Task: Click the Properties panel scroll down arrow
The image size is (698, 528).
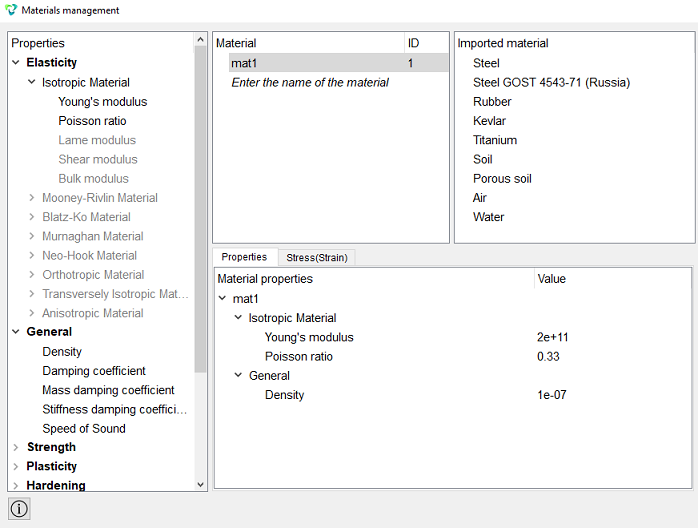Action: tap(200, 484)
